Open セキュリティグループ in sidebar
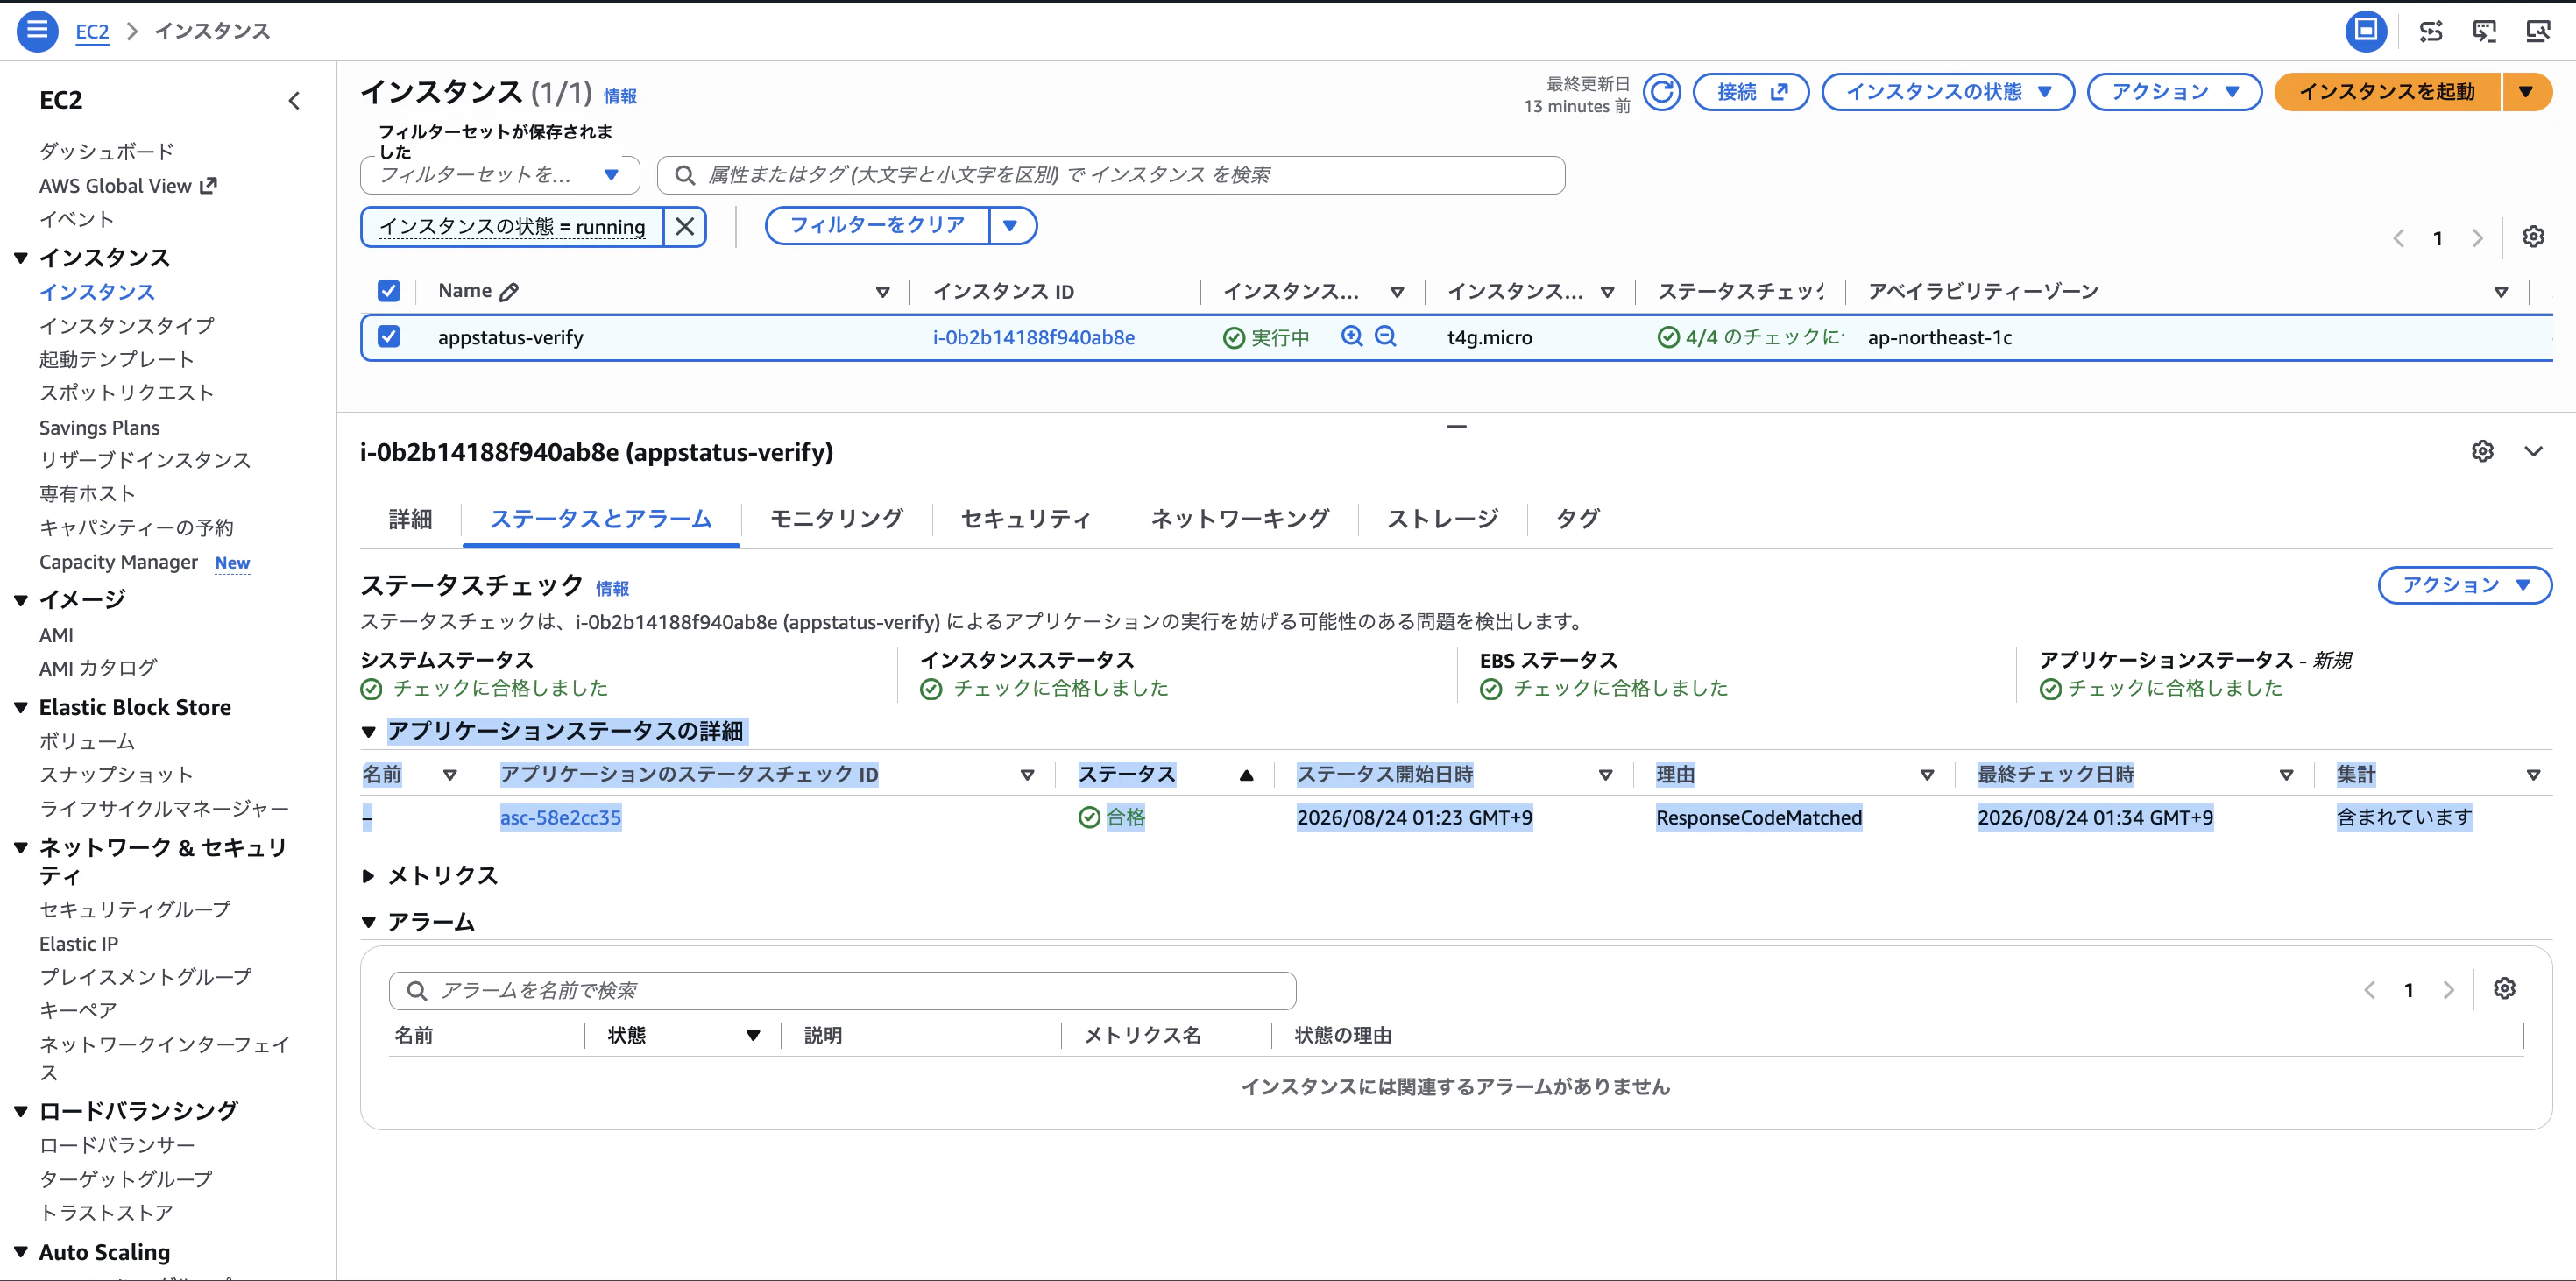The width and height of the screenshot is (2576, 1281). point(135,910)
